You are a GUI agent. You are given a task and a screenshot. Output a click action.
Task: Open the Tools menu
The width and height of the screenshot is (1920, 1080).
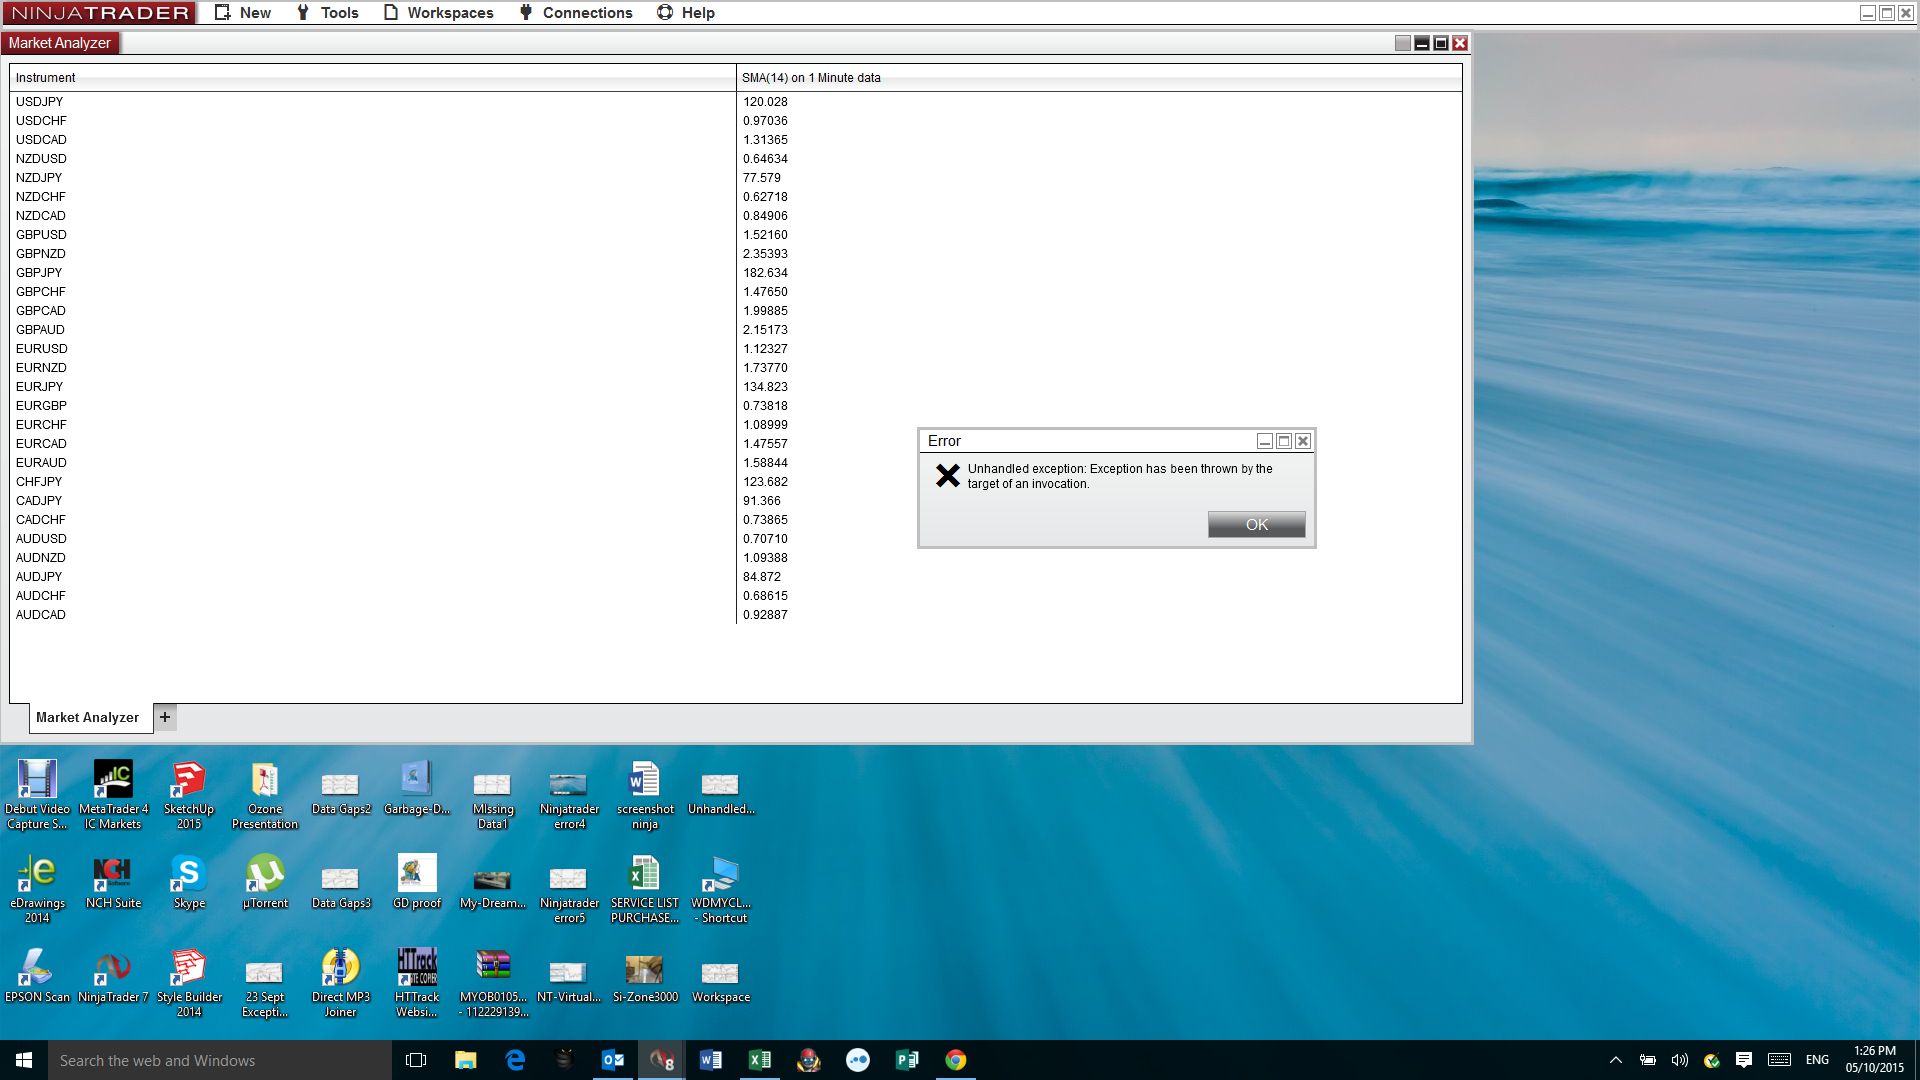(328, 13)
